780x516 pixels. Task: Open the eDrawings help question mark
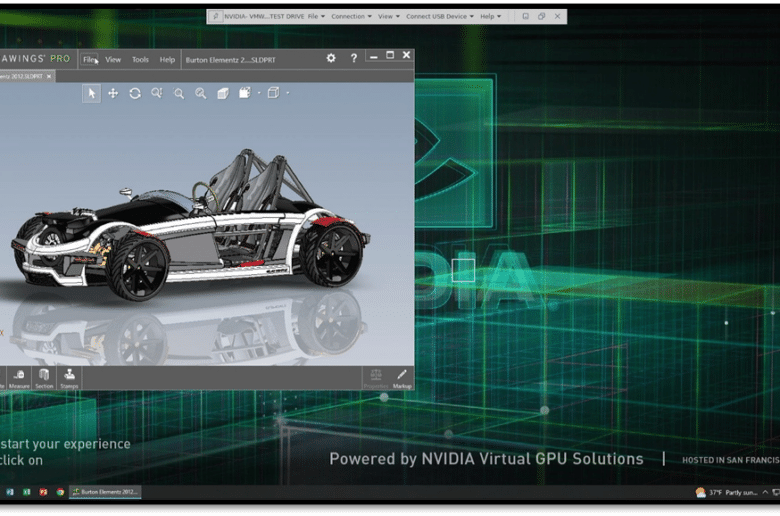[354, 58]
